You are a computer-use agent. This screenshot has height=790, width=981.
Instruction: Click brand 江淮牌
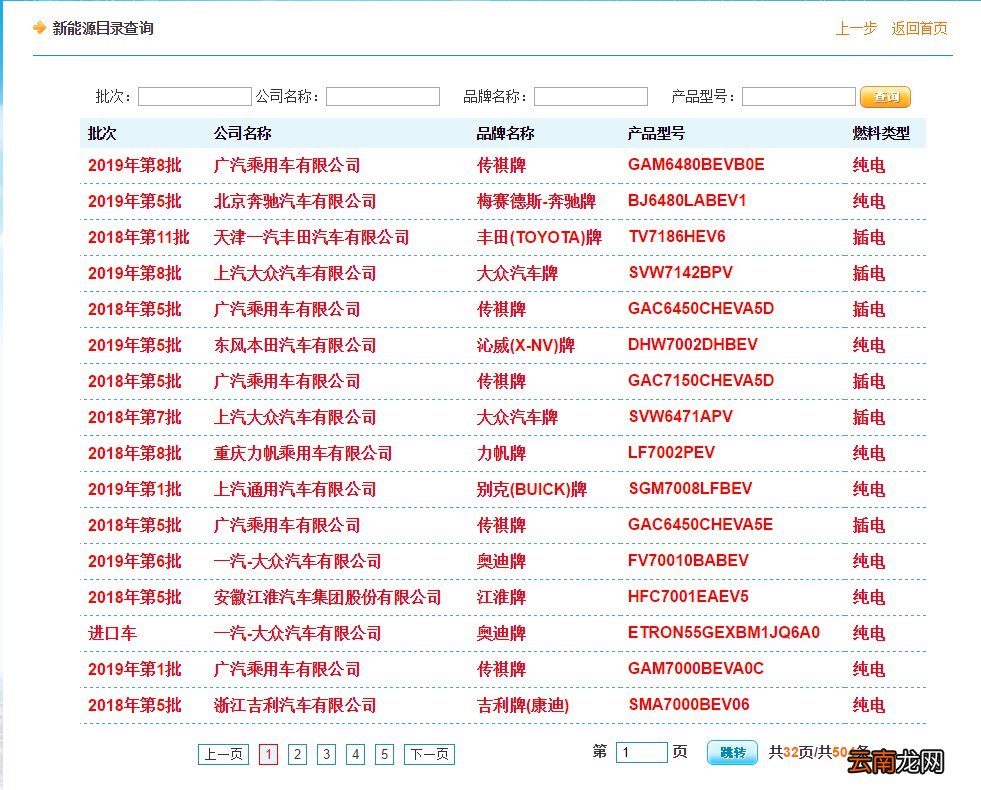click(x=501, y=597)
